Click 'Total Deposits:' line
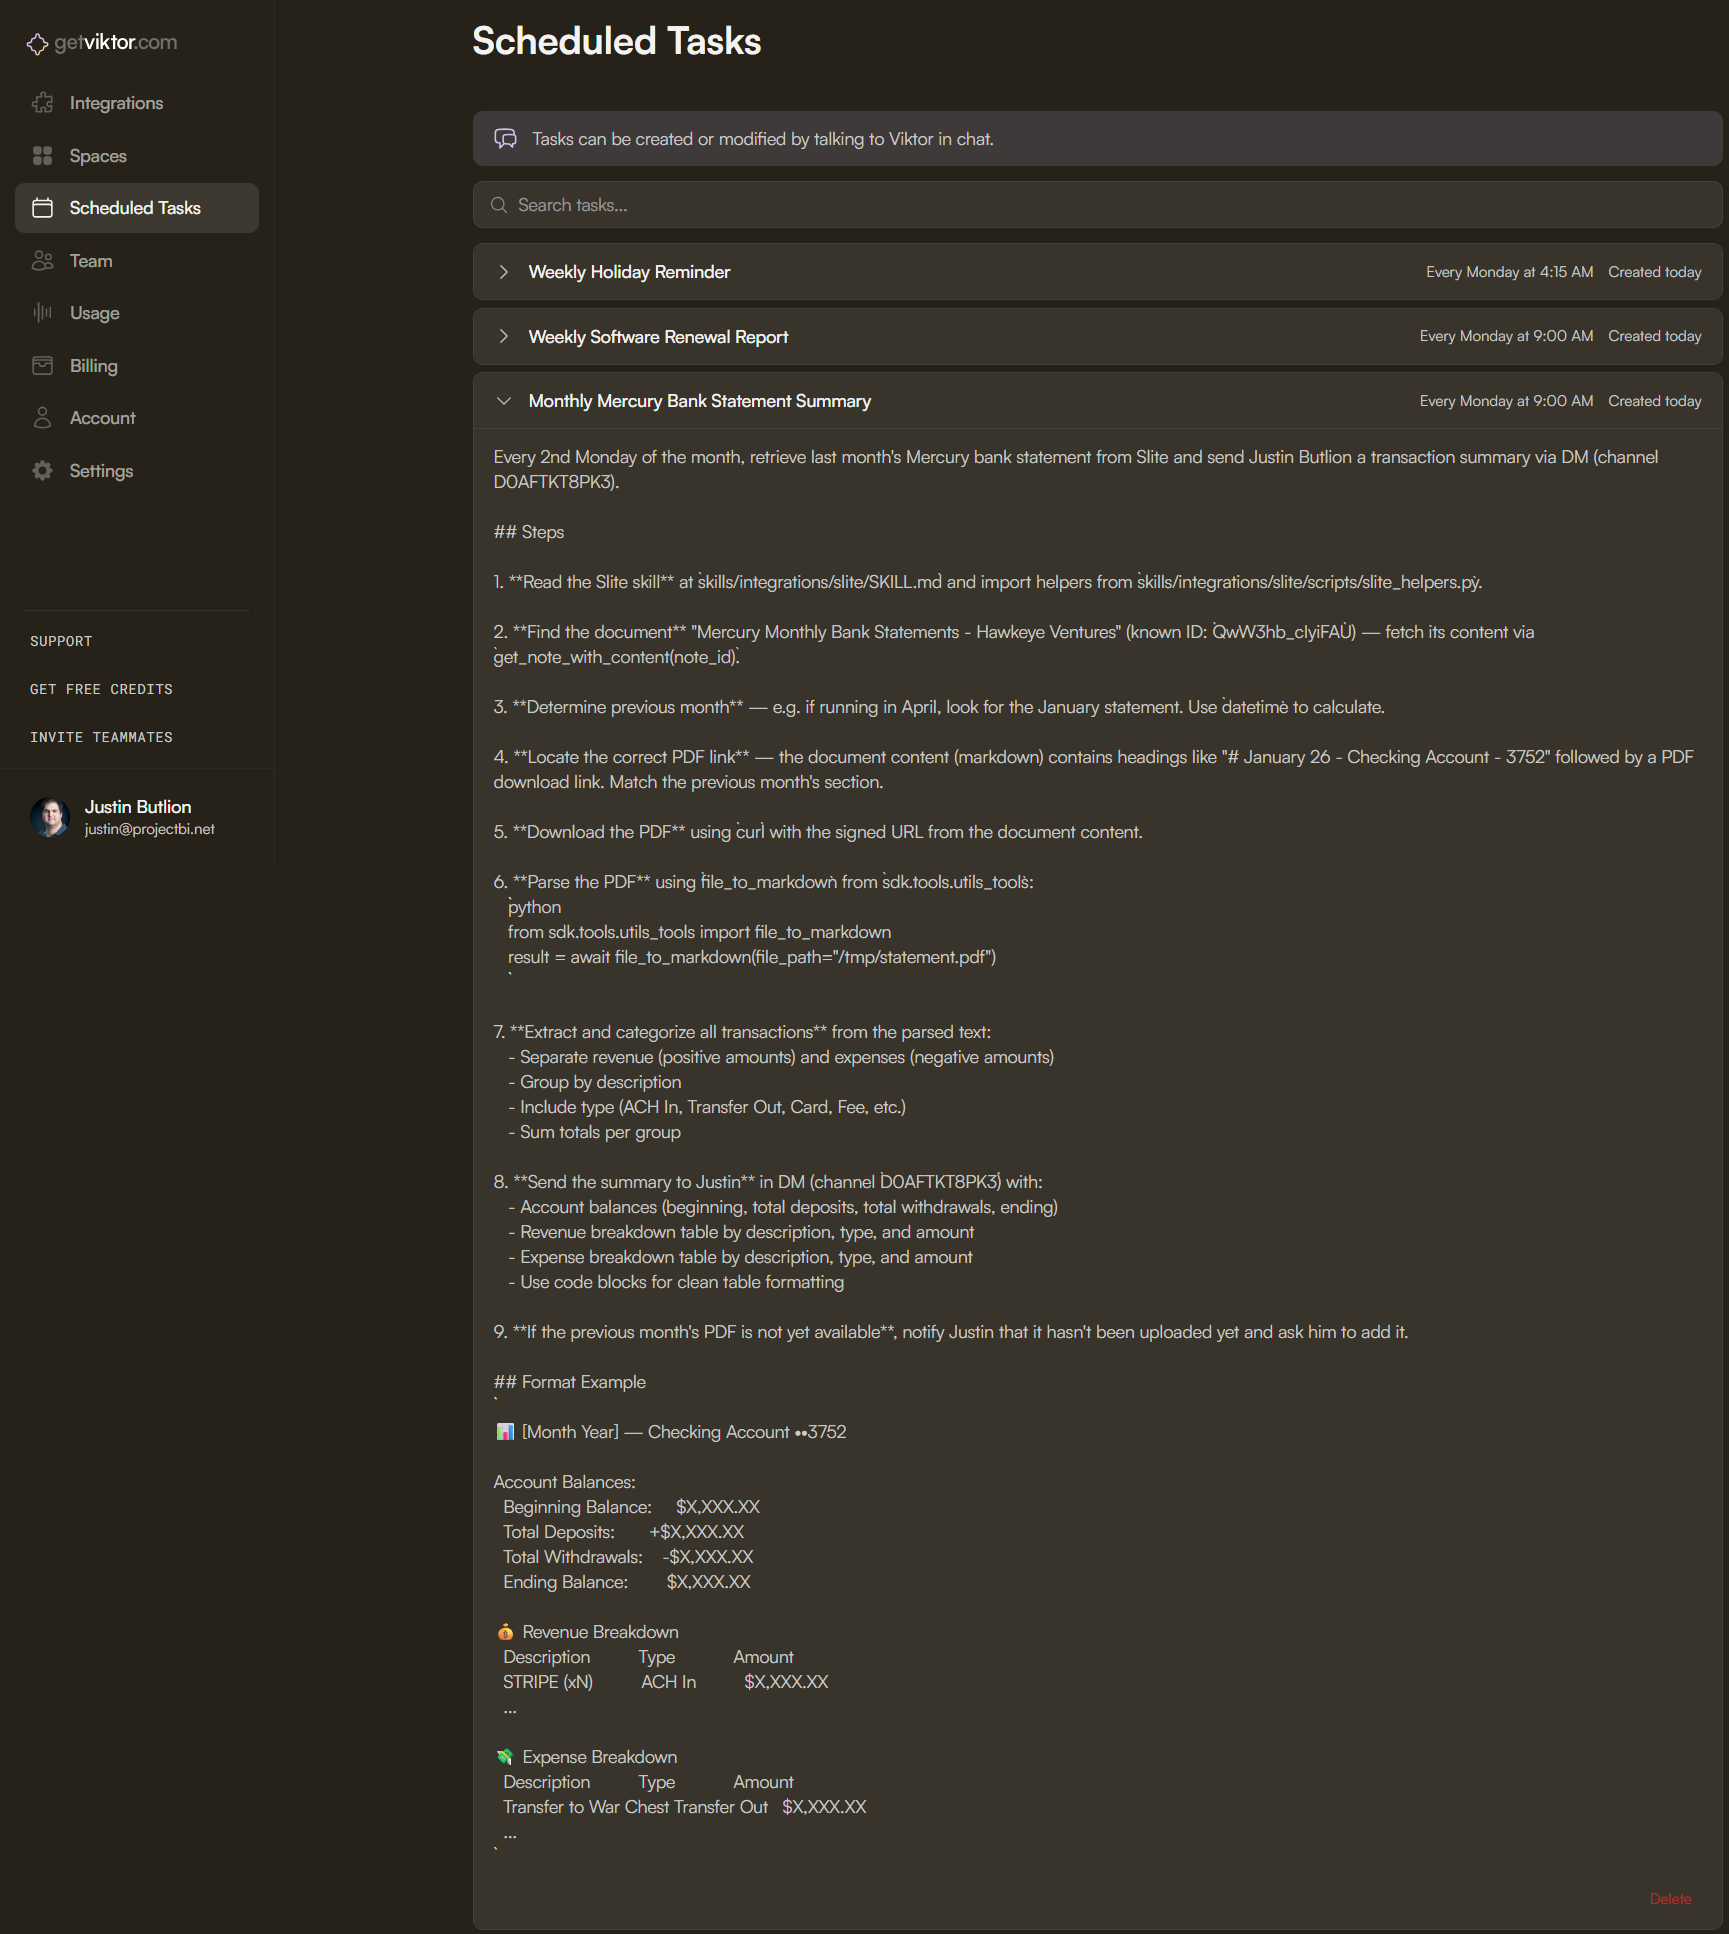 tap(623, 1532)
